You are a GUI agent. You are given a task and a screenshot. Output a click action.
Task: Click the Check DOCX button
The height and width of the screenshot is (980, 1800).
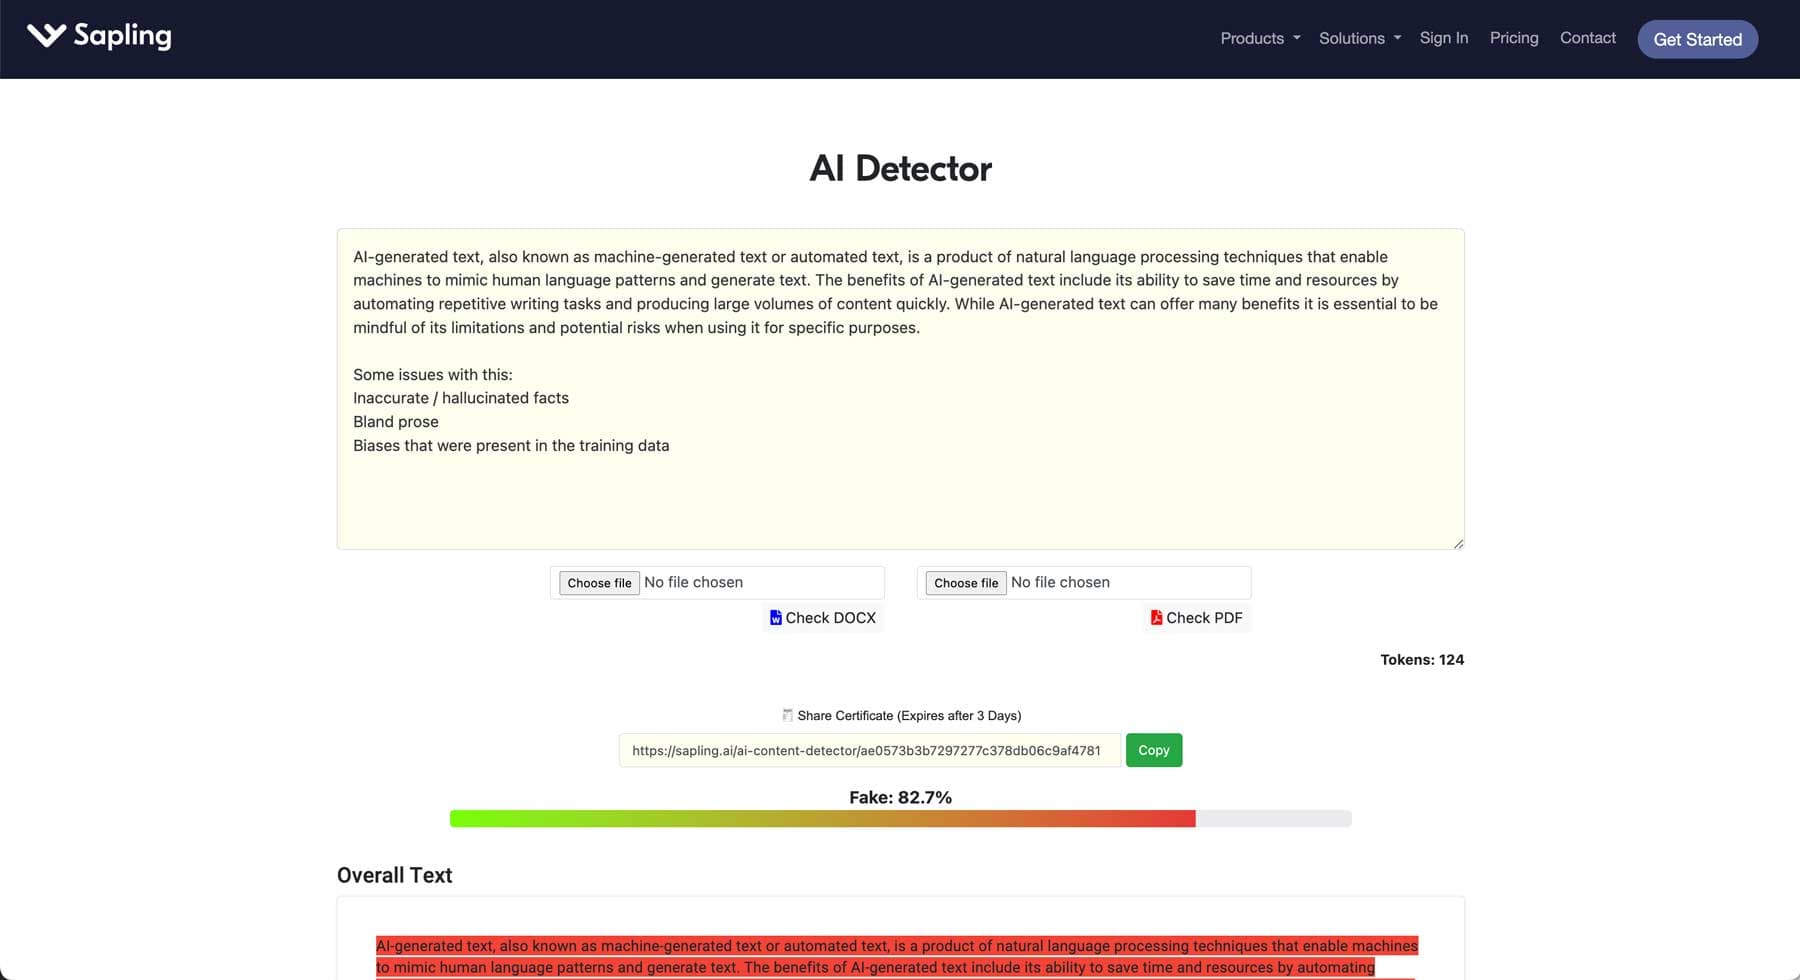pos(823,618)
